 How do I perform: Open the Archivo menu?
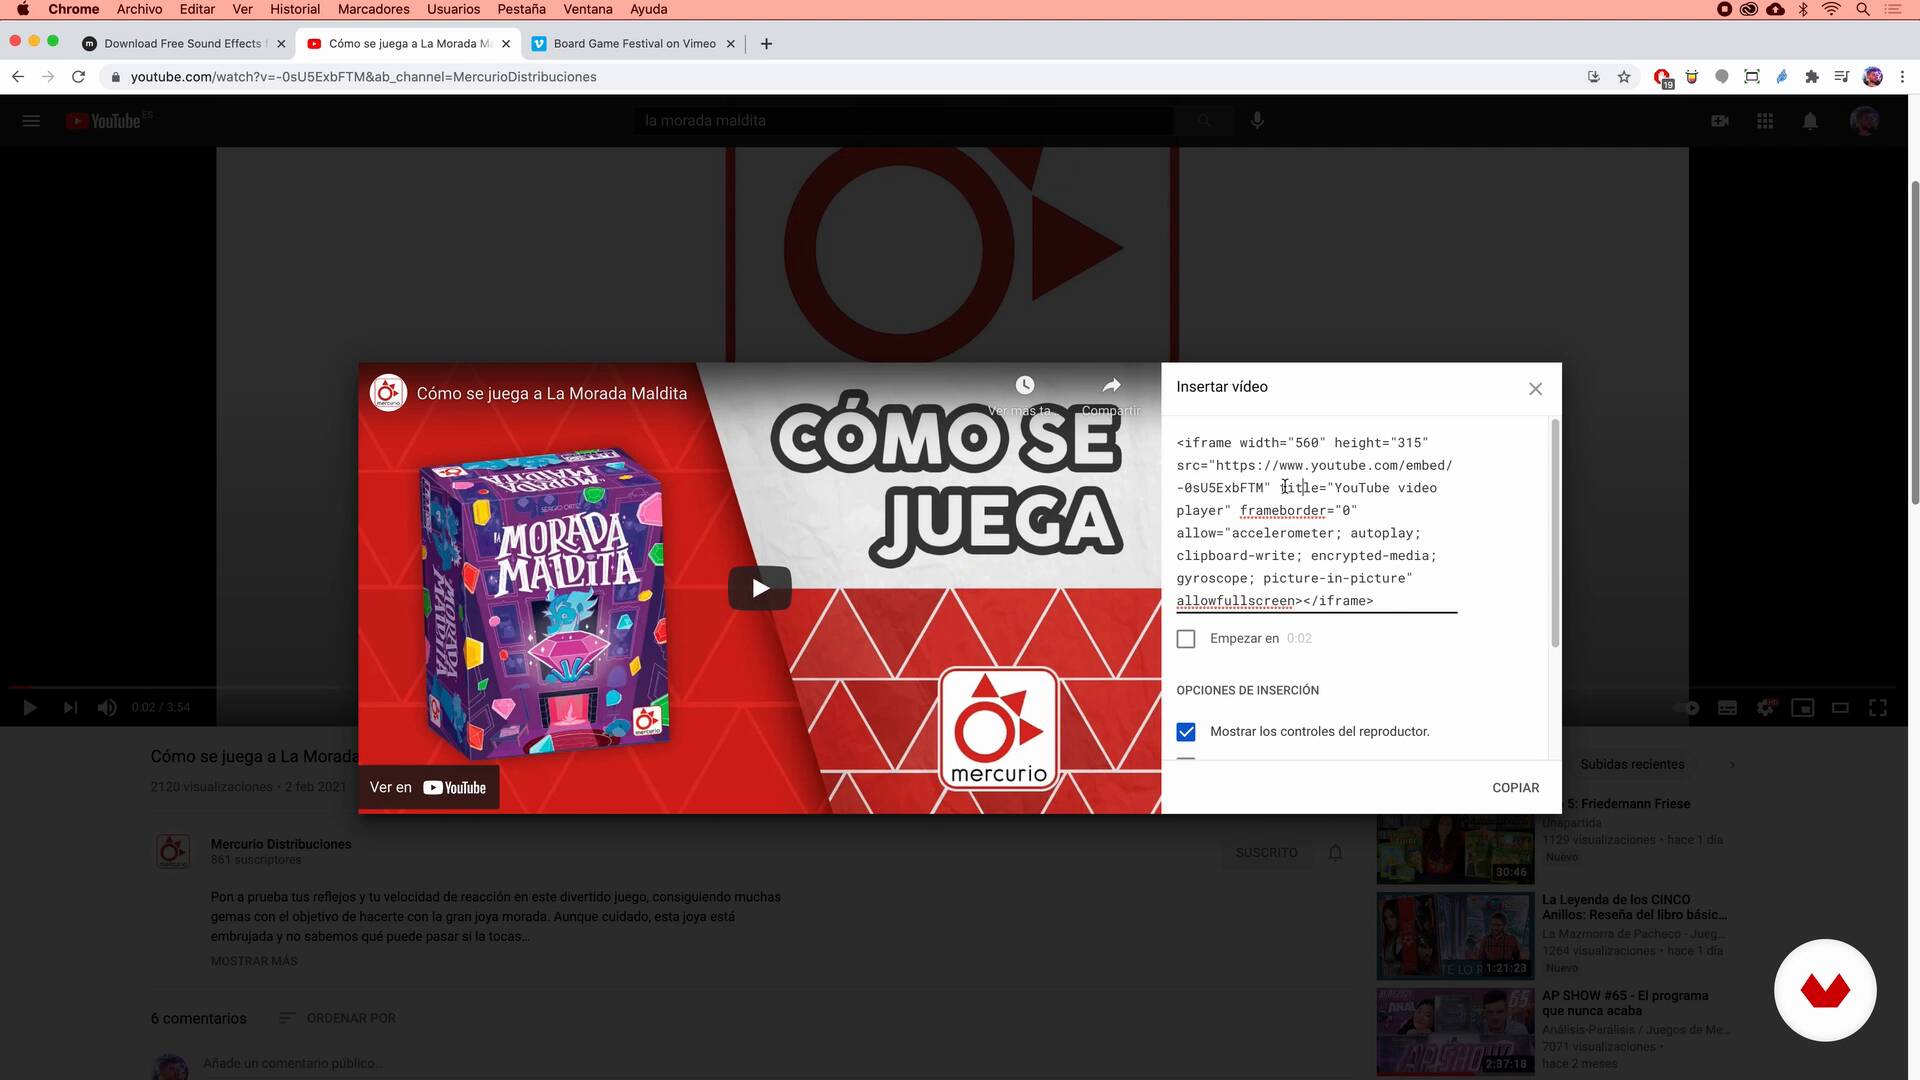139,9
